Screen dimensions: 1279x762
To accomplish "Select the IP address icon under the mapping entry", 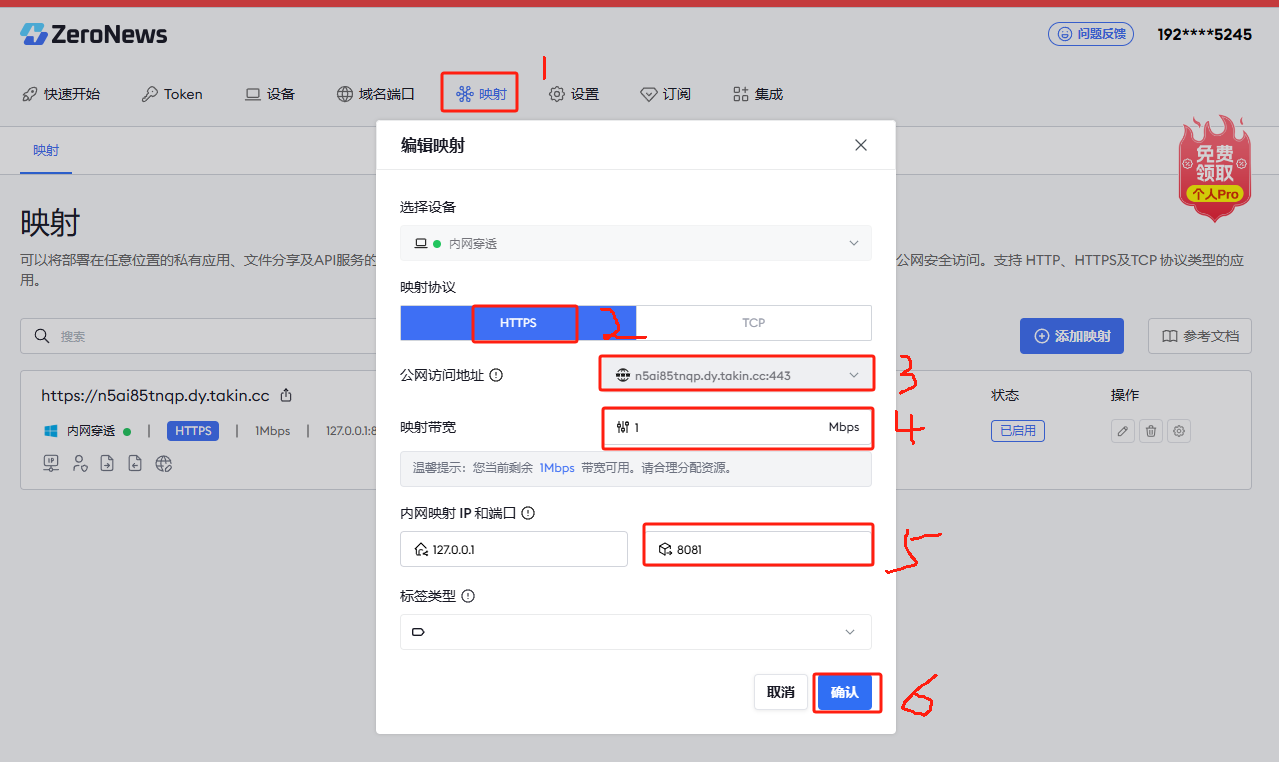I will (50, 463).
